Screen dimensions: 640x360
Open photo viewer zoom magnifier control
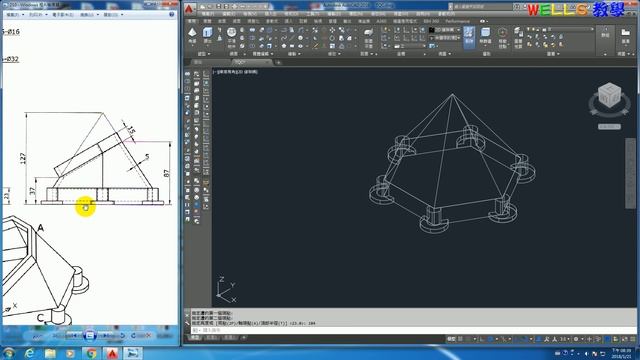pos(38,336)
